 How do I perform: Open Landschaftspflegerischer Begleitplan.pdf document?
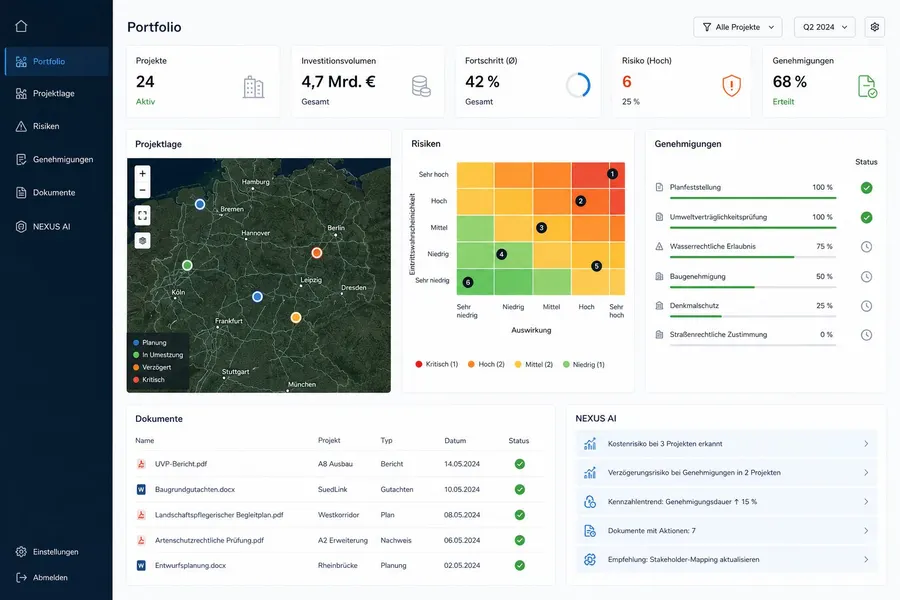pos(219,515)
